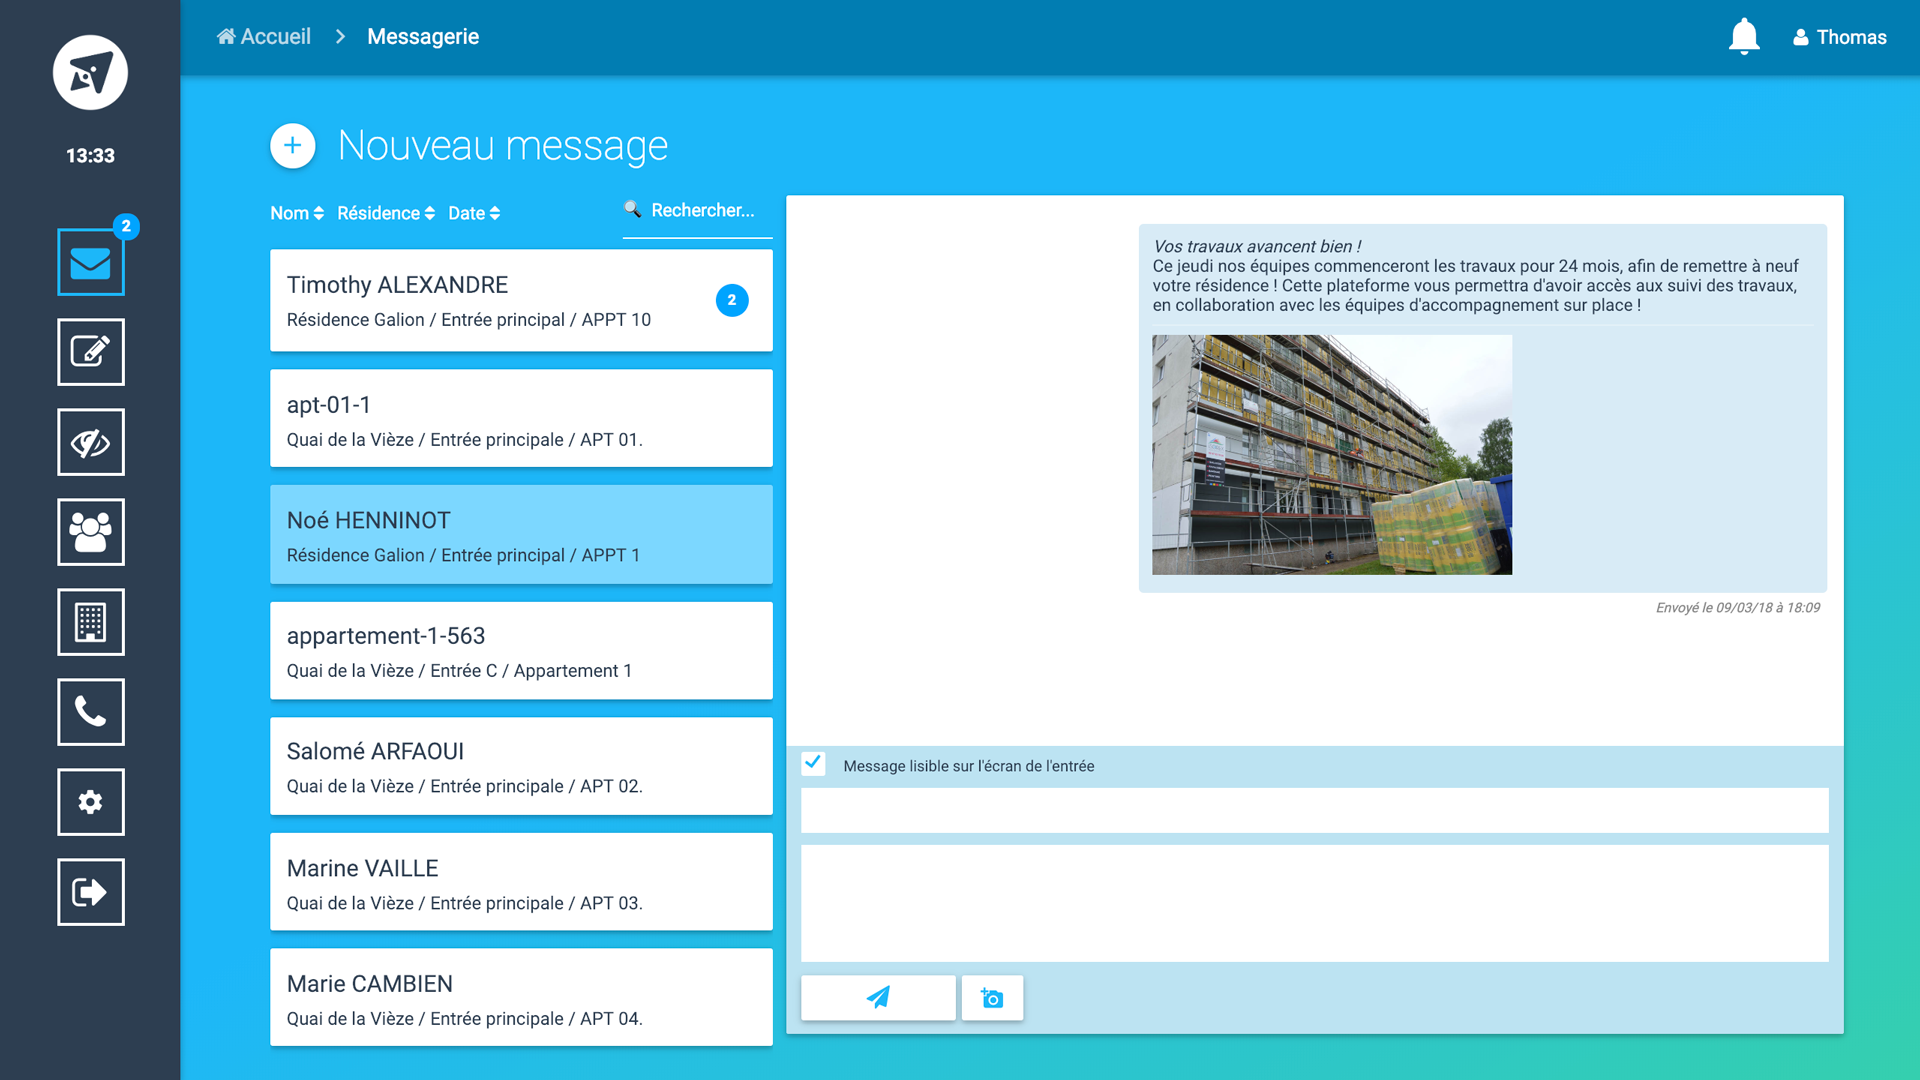Image resolution: width=1920 pixels, height=1080 pixels.
Task: Open the envelope messaging sidebar icon
Action: pyautogui.click(x=90, y=262)
